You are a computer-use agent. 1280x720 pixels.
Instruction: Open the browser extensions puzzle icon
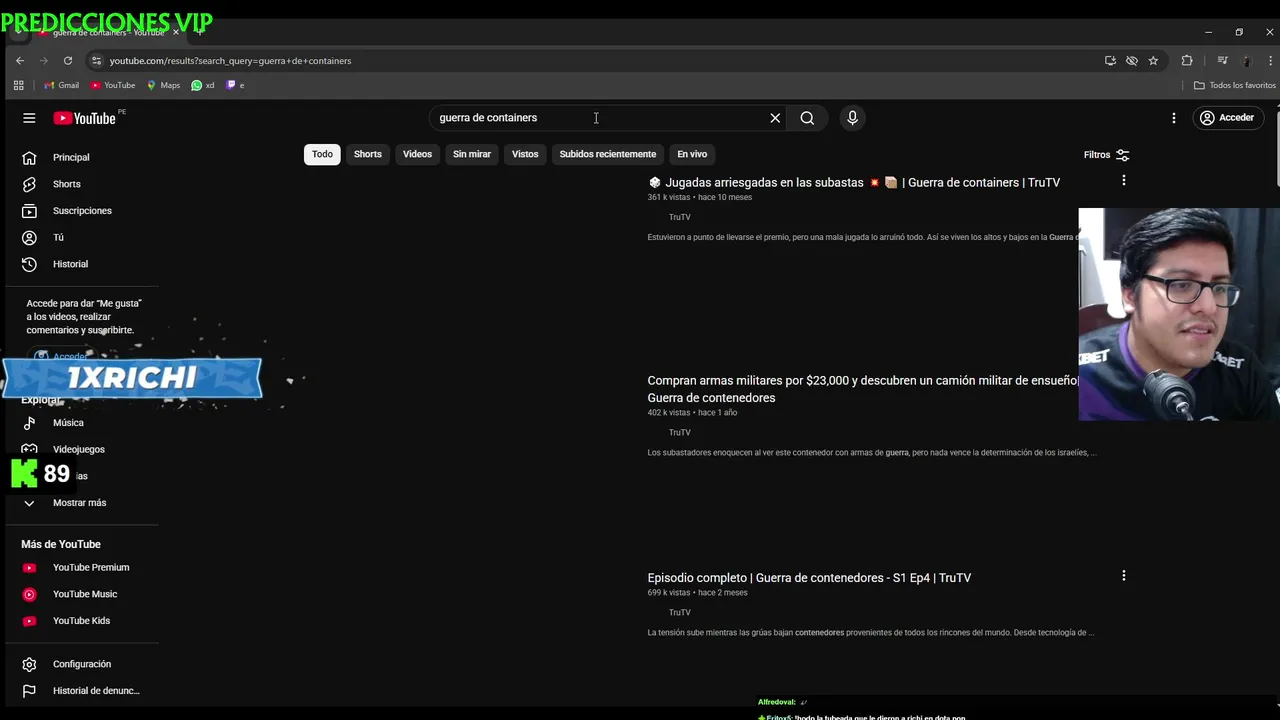(1187, 61)
